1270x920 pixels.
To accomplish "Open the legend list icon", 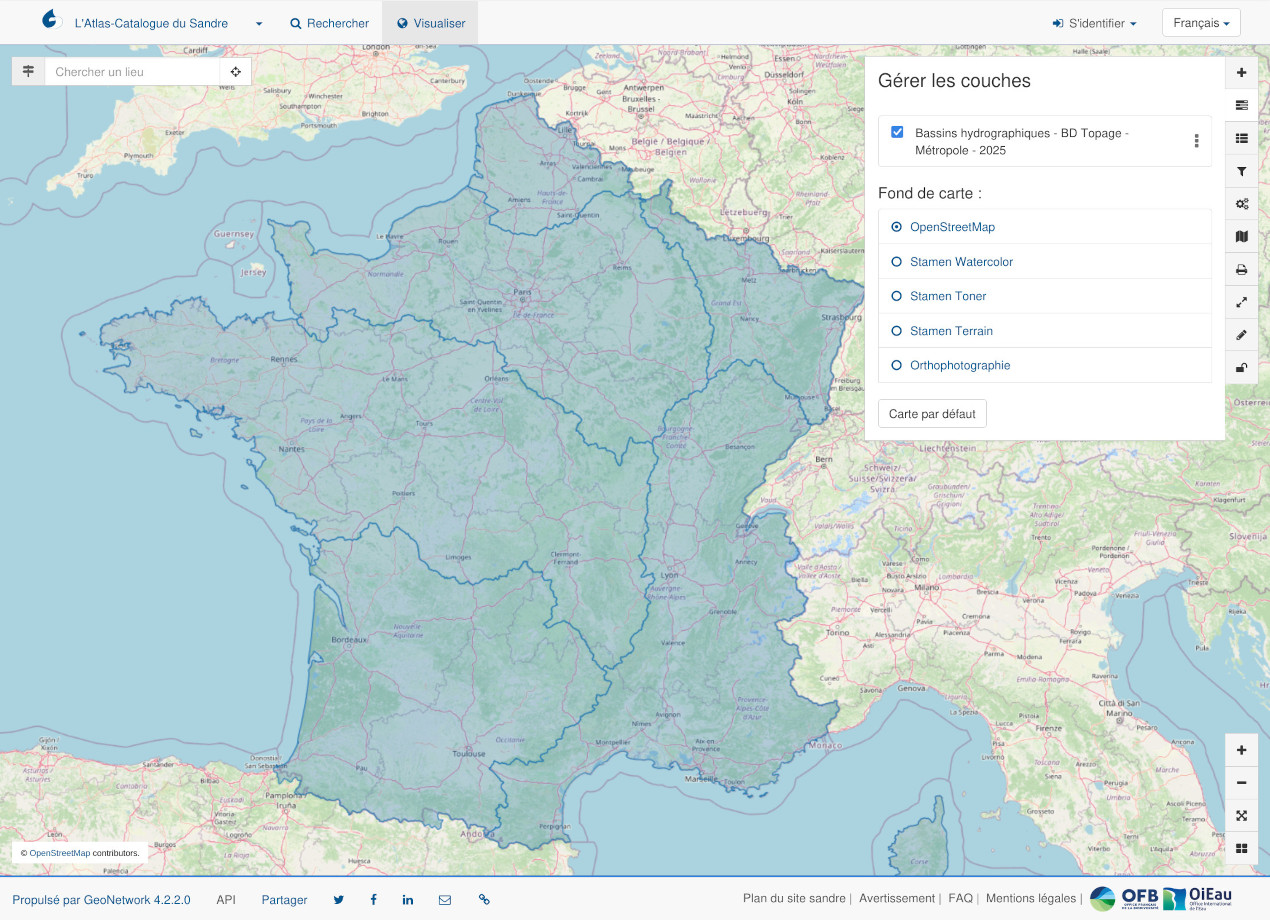I will coord(1241,139).
